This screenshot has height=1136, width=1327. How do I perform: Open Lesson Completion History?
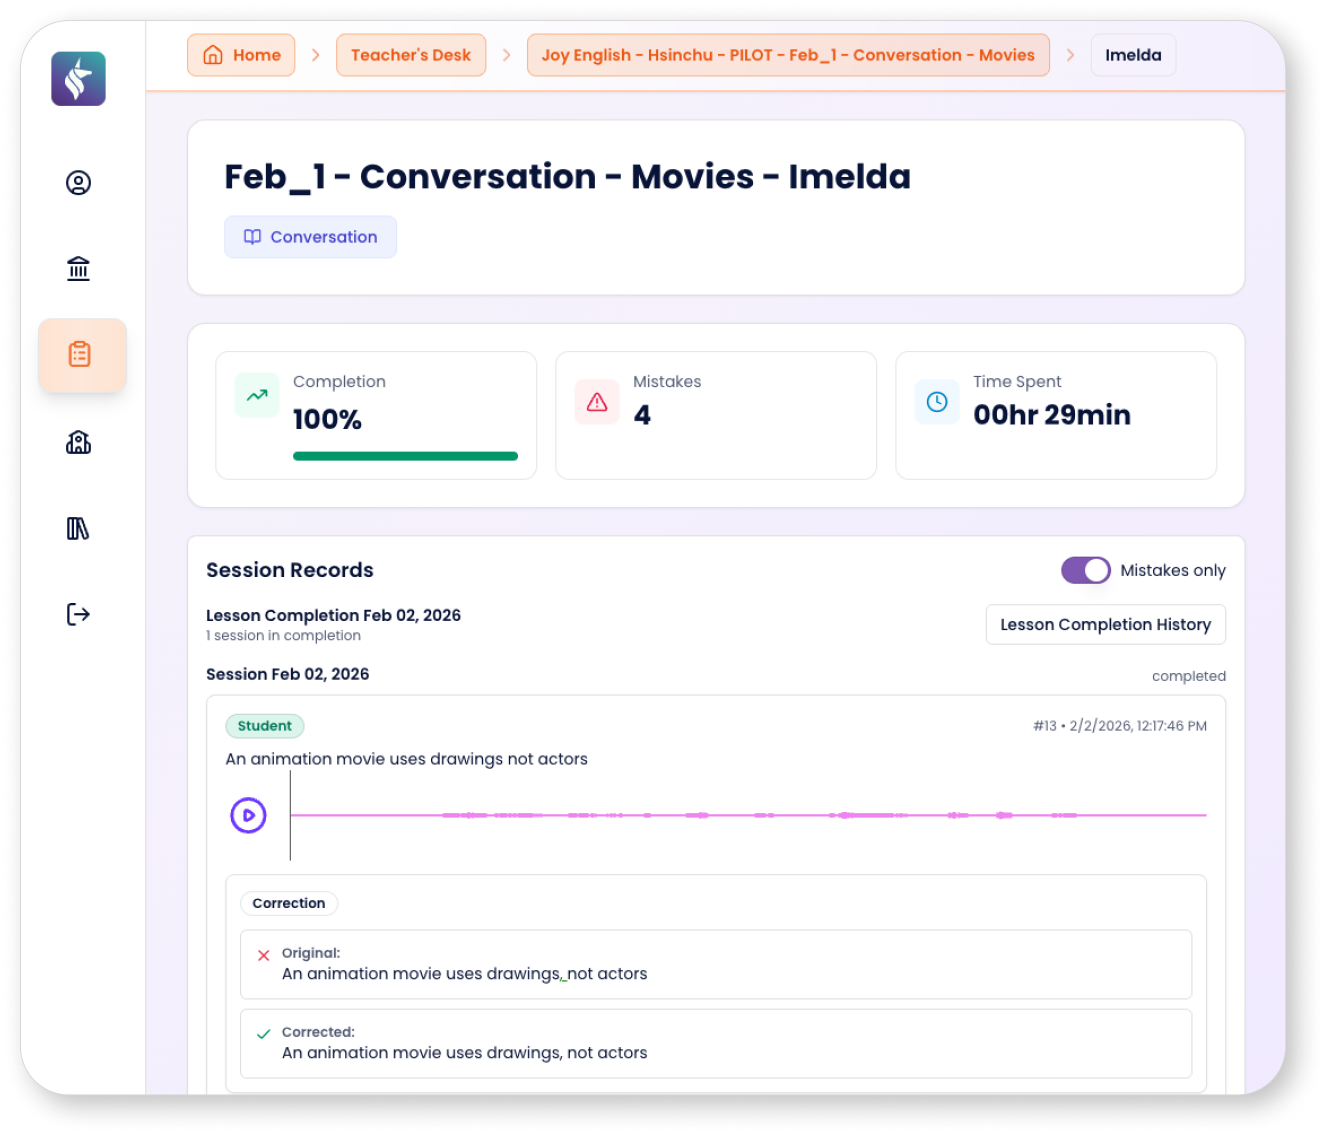coord(1105,624)
